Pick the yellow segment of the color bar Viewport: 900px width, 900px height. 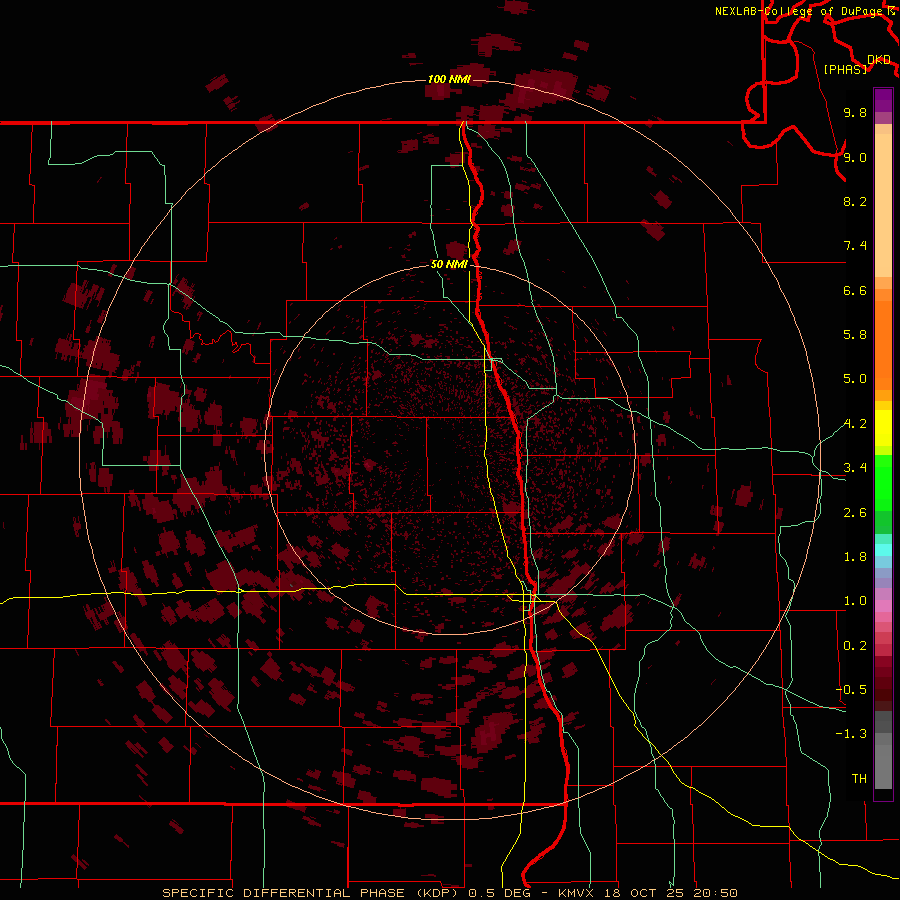883,428
